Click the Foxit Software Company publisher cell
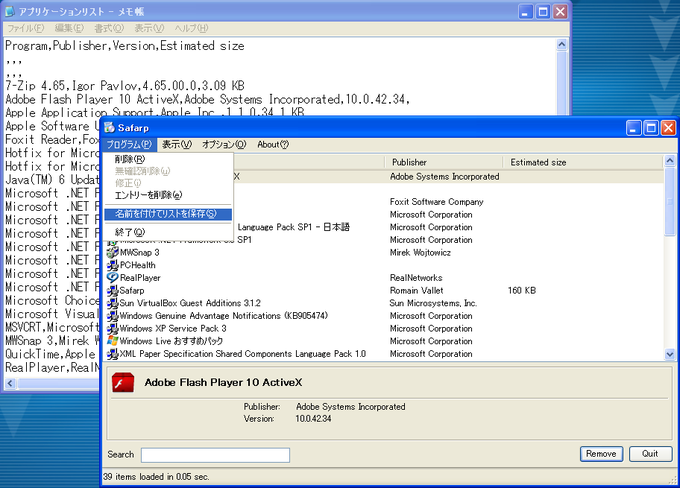680x488 pixels. pos(436,202)
